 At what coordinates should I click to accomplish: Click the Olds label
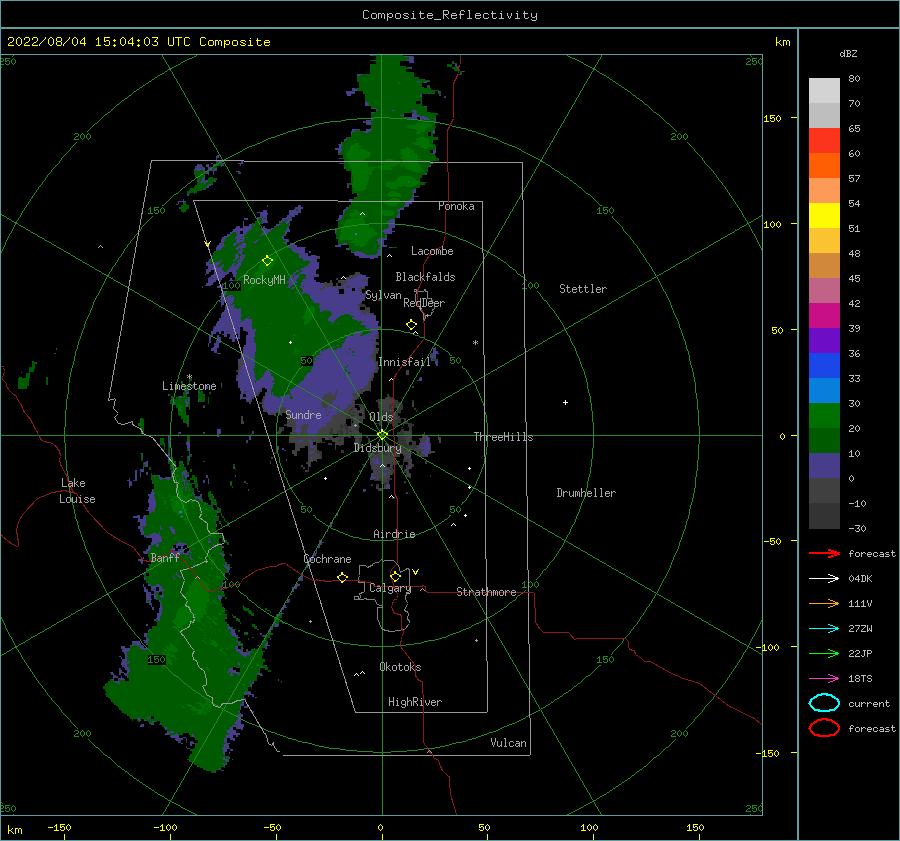[x=381, y=417]
